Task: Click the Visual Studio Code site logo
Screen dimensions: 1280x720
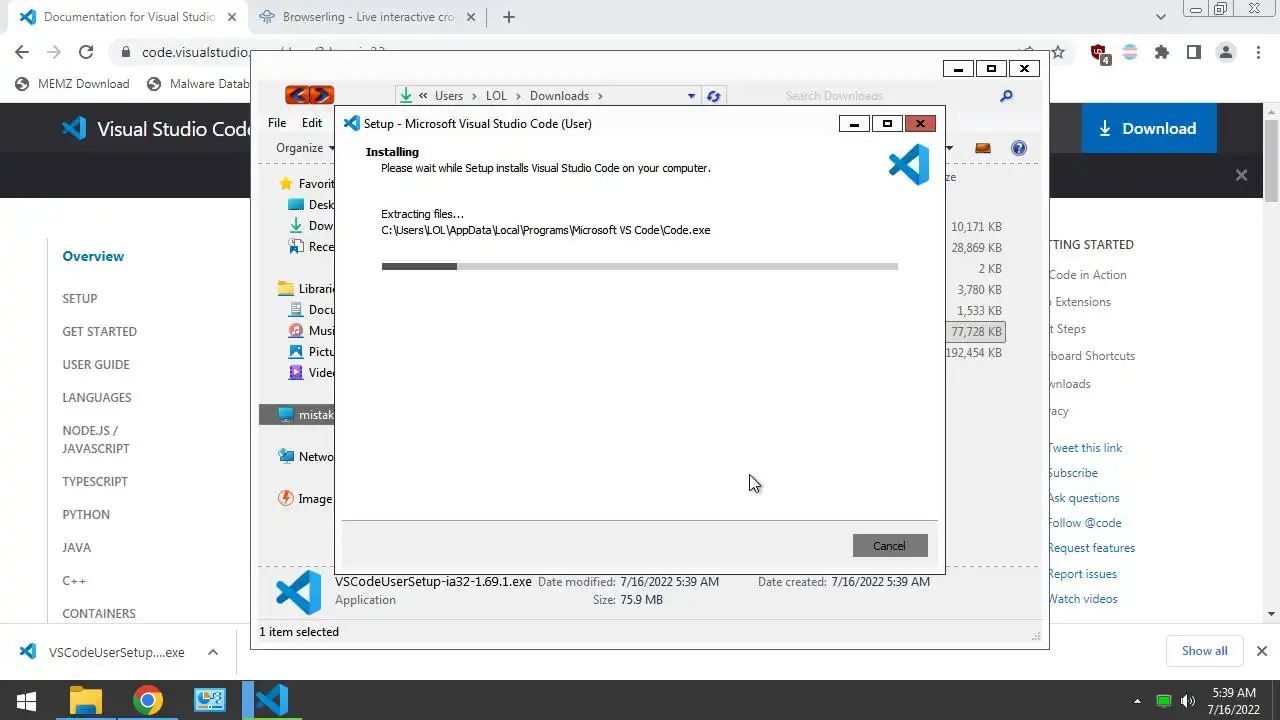Action: (155, 128)
